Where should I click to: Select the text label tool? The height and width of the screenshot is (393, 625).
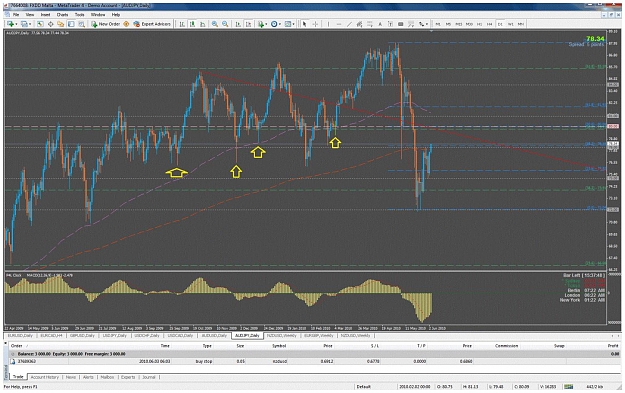coord(390,24)
